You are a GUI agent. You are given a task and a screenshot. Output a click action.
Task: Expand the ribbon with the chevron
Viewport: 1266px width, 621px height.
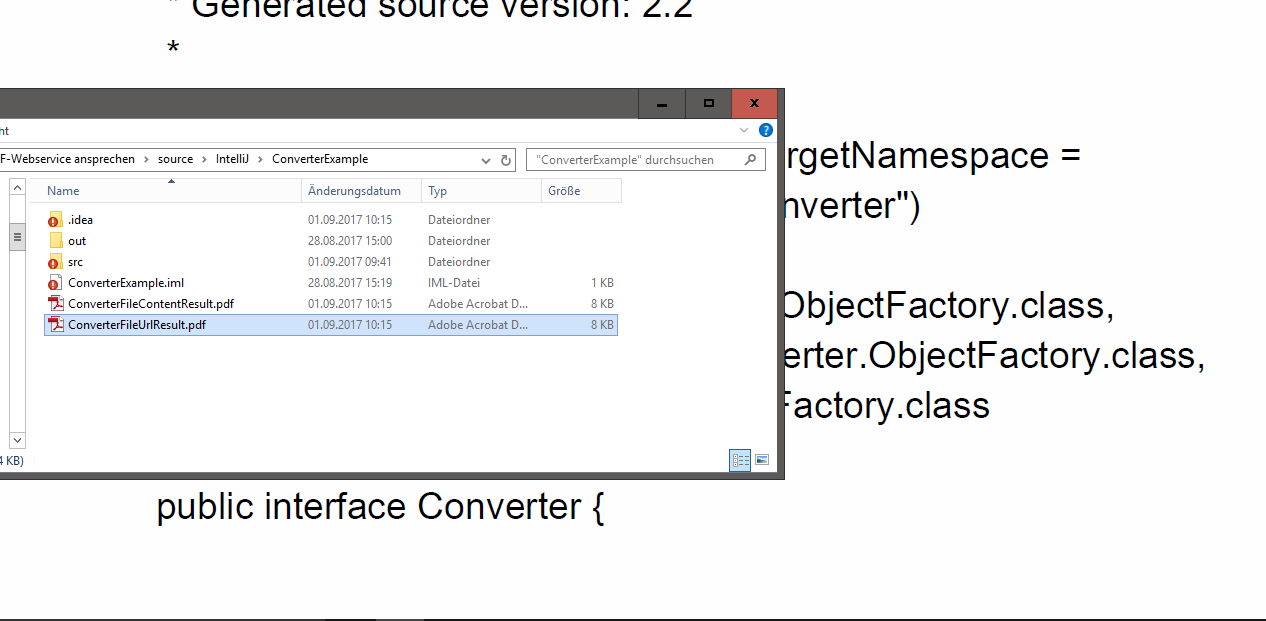744,131
